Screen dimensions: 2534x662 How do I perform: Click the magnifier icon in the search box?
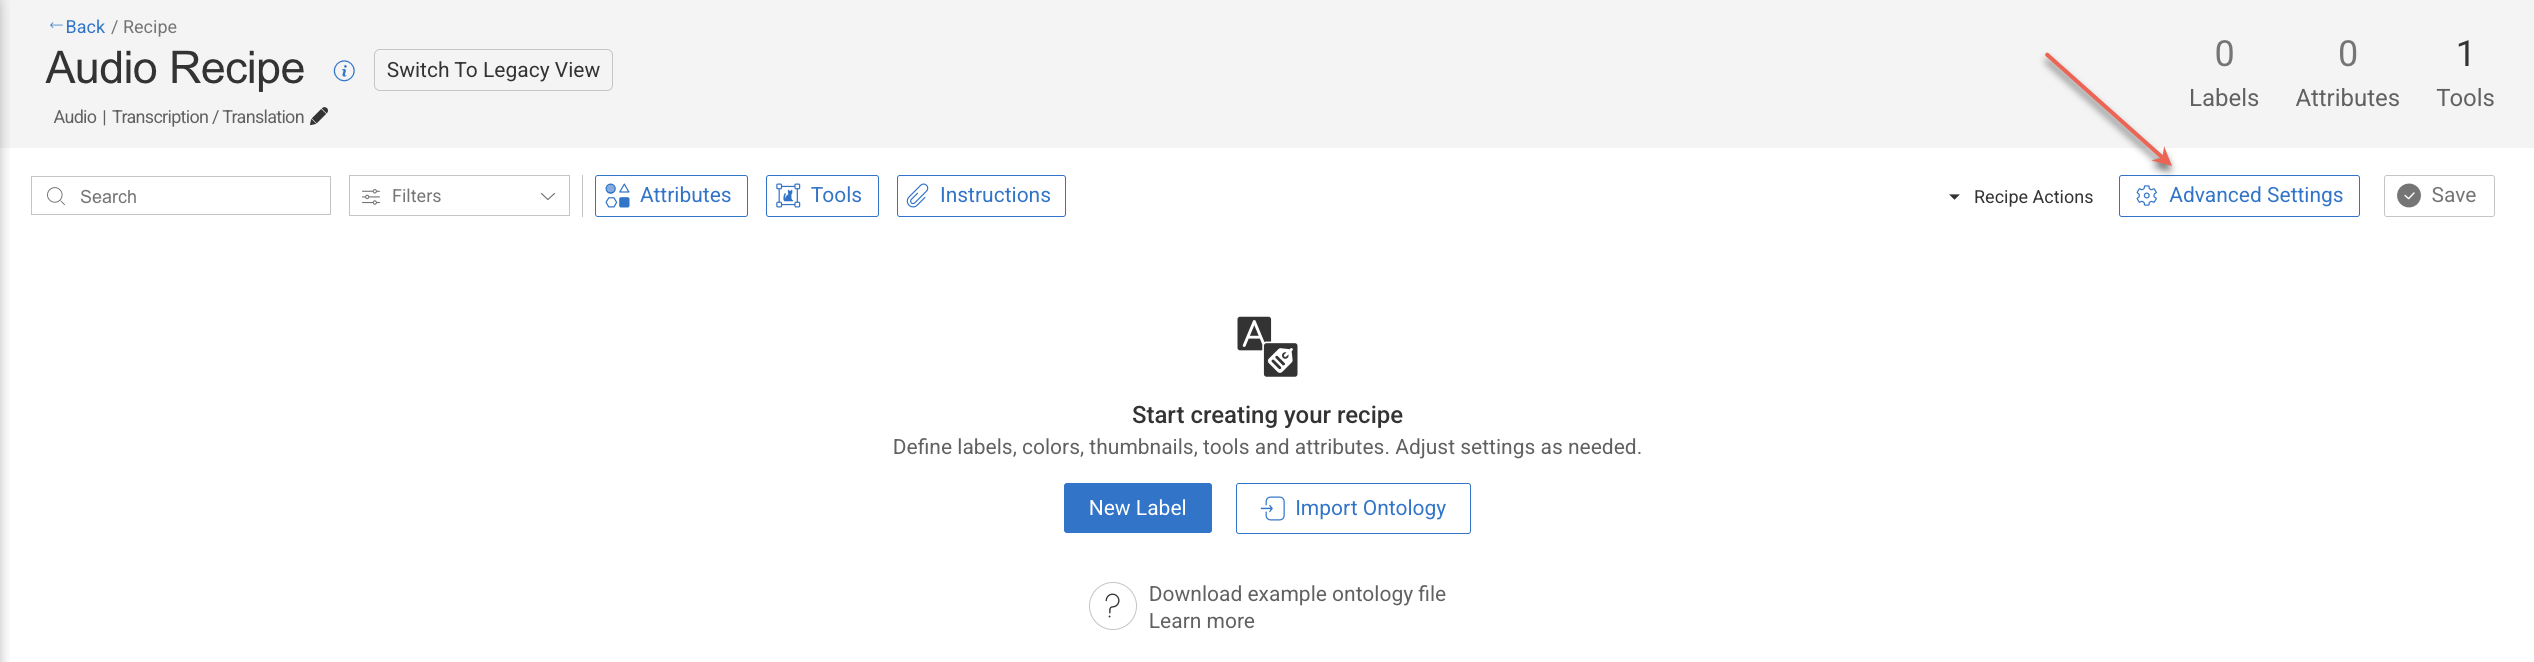tap(56, 196)
